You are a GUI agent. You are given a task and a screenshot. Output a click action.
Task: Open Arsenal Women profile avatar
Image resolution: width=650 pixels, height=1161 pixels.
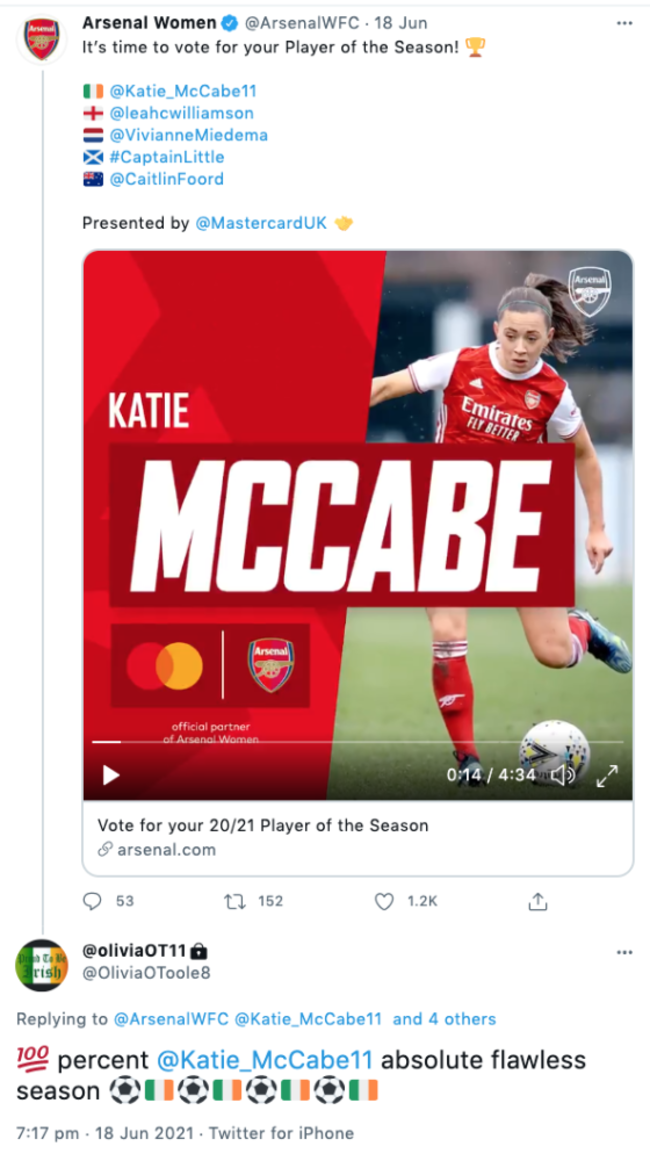point(41,39)
